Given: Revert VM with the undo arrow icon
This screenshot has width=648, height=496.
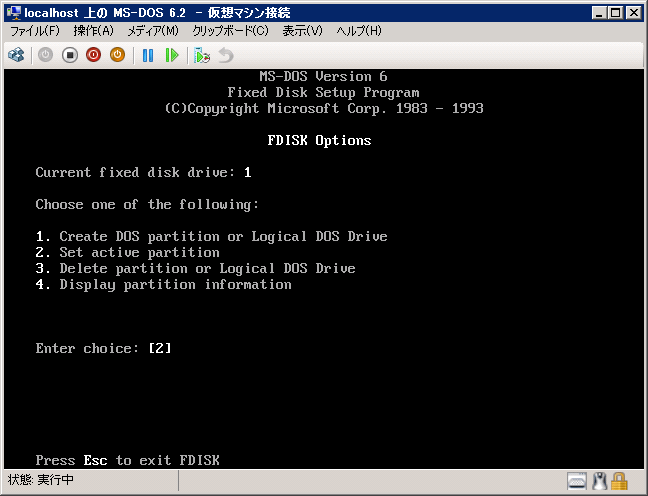Looking at the screenshot, I should 226,55.
